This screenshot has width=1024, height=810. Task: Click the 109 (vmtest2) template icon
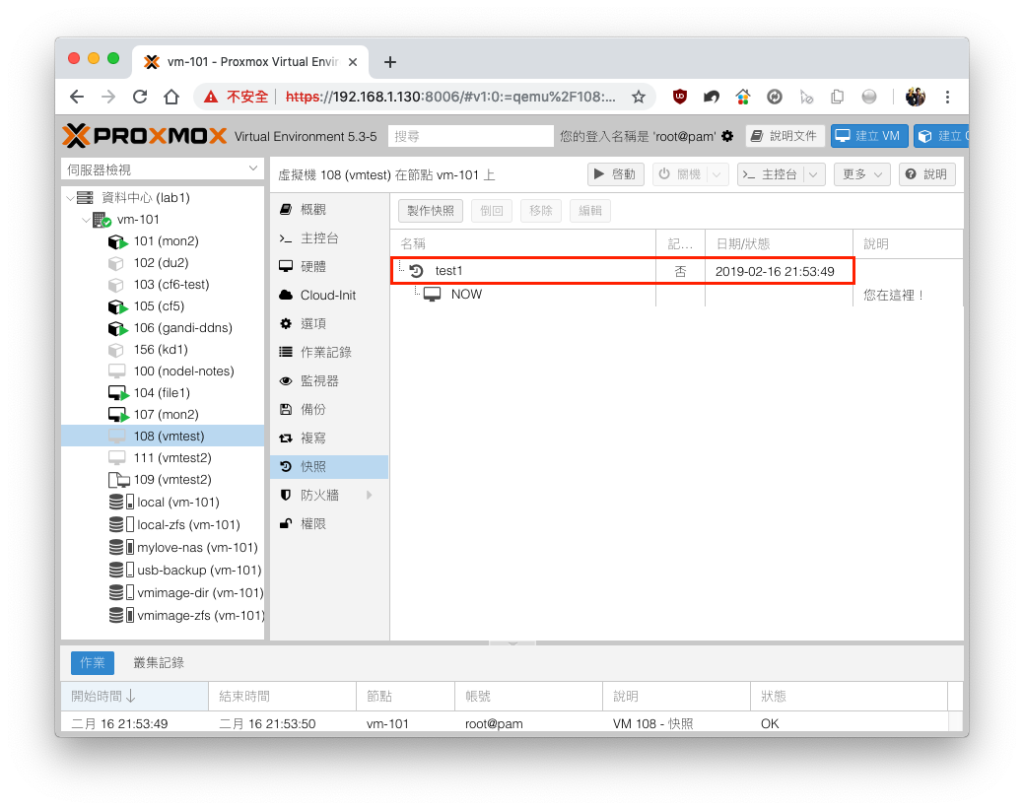[118, 480]
